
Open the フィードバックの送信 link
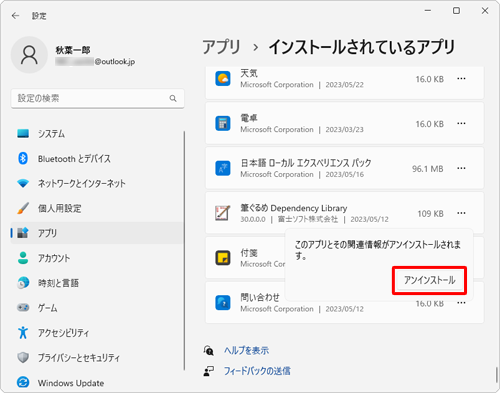[x=257, y=371]
